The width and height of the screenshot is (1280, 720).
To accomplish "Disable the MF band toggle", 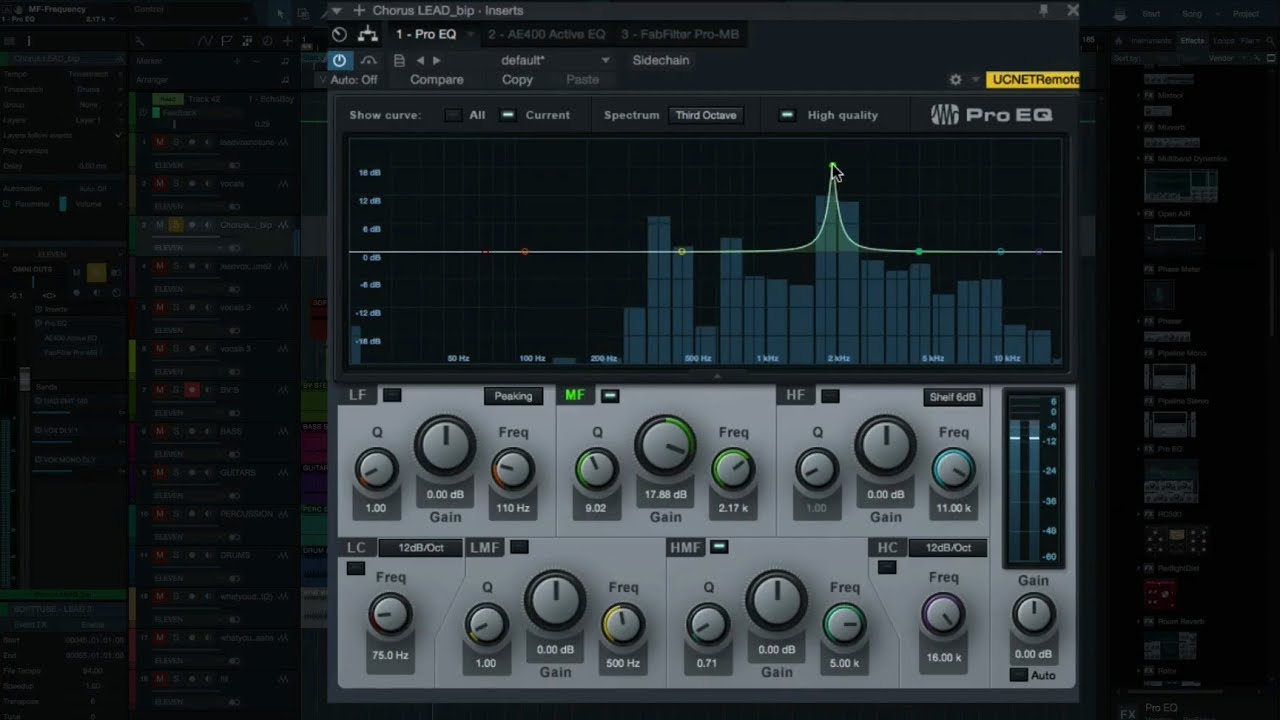I will pos(610,396).
